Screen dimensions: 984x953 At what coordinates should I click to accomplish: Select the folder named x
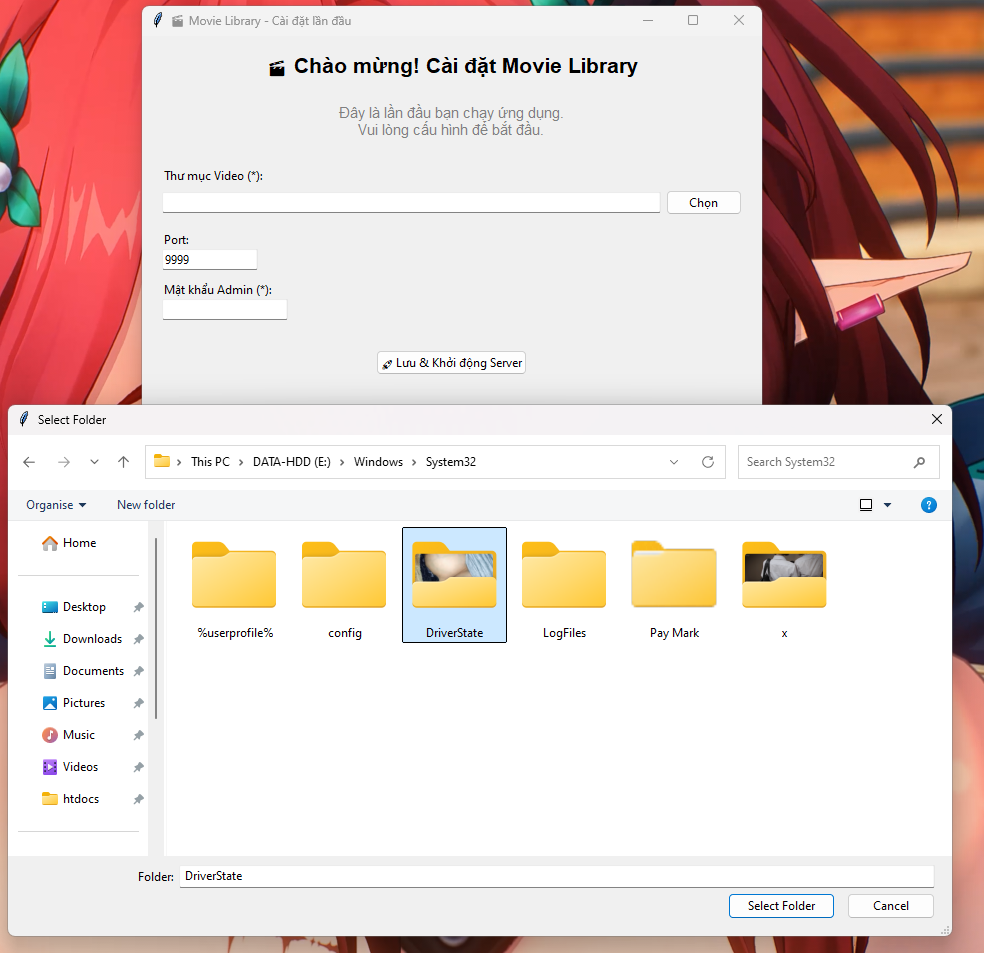pyautogui.click(x=784, y=585)
